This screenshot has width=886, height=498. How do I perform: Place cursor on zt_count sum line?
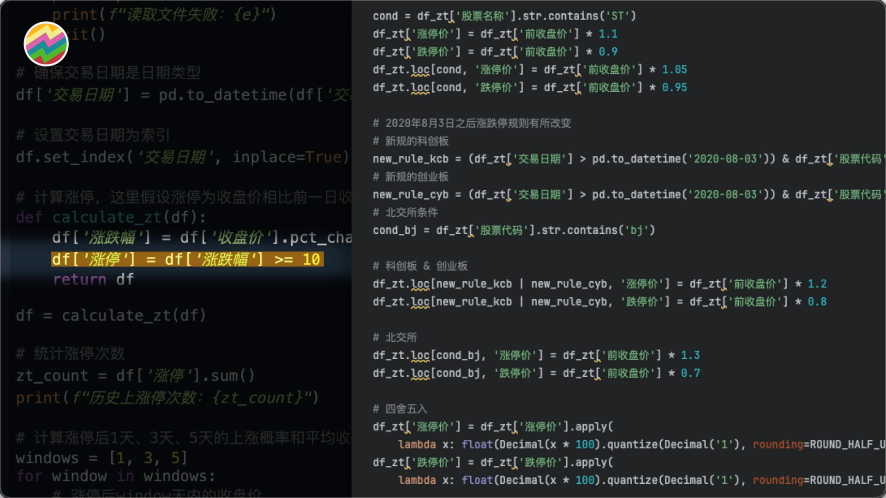(135, 375)
